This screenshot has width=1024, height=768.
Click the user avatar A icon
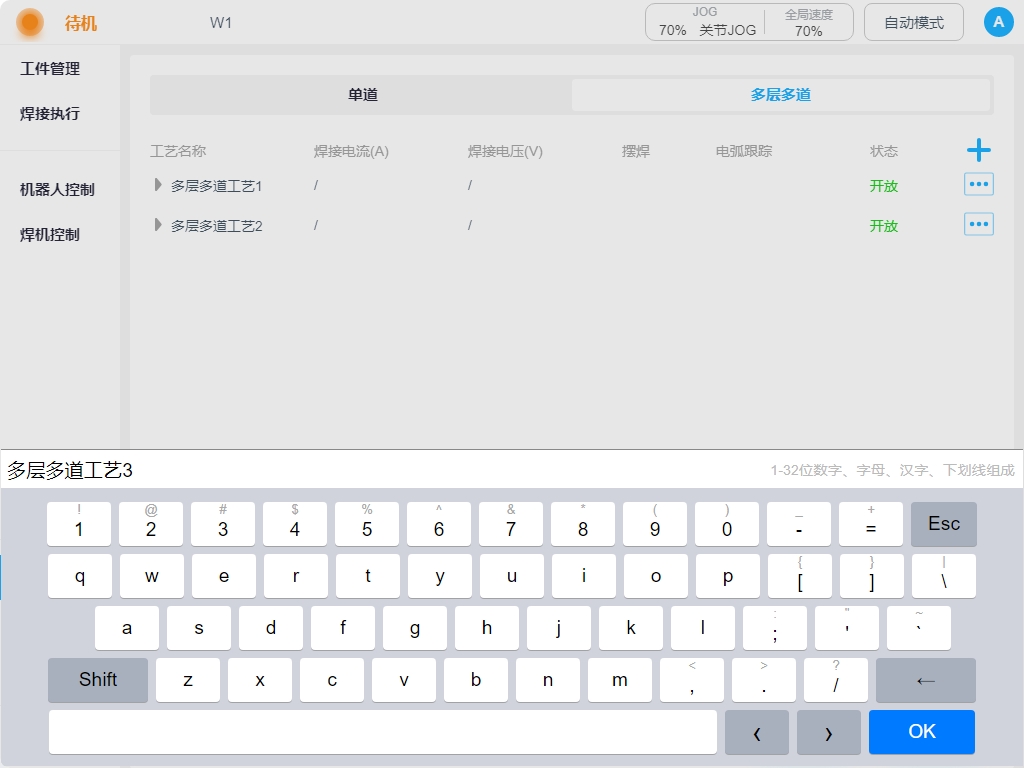pos(998,22)
